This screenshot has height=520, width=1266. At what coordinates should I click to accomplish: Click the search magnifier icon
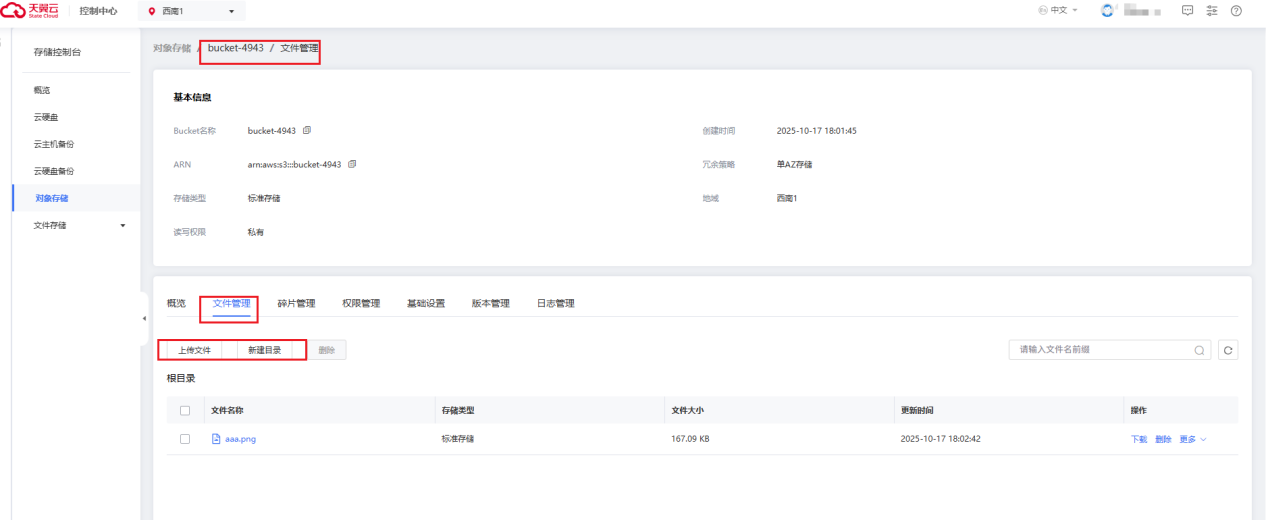[1199, 350]
